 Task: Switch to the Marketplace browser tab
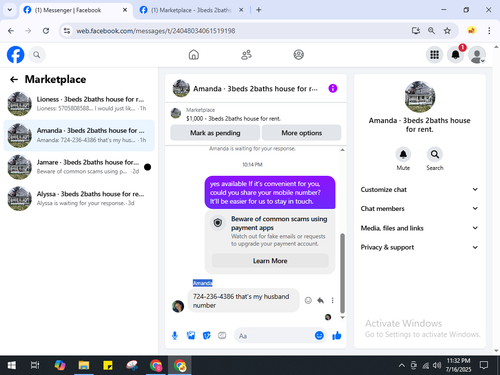(191, 10)
